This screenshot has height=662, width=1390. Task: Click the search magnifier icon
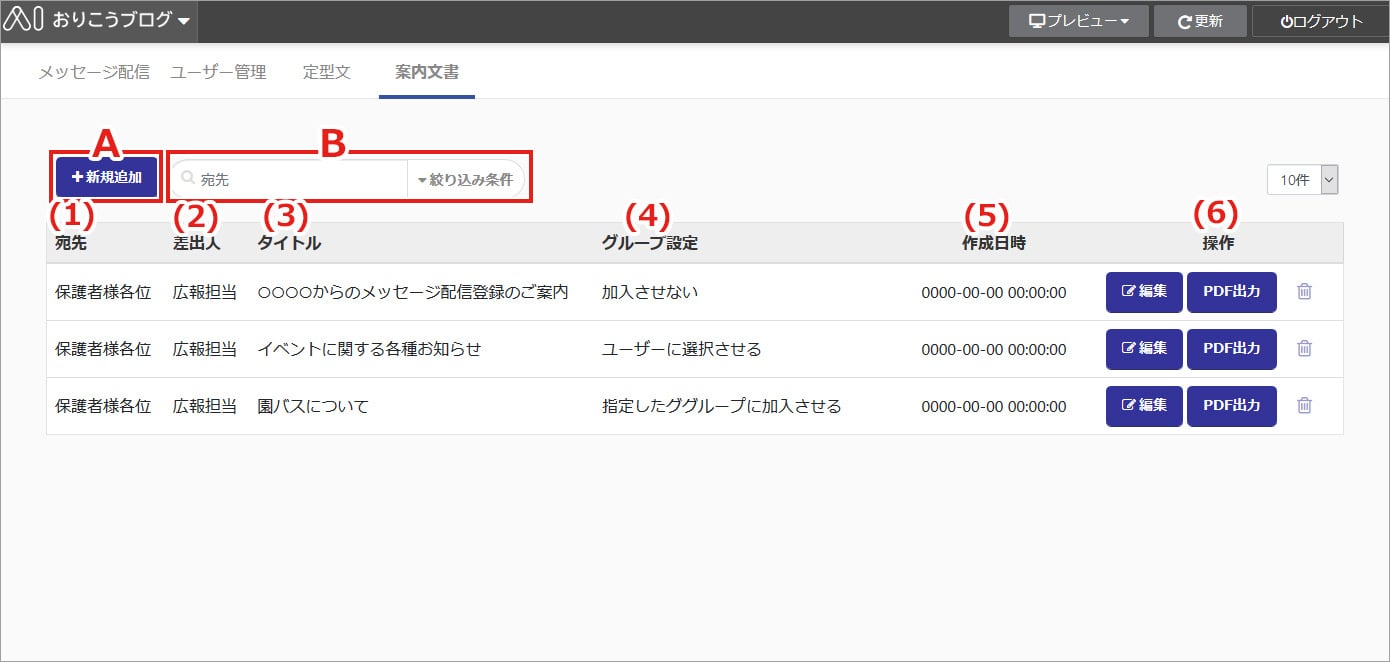[x=187, y=179]
